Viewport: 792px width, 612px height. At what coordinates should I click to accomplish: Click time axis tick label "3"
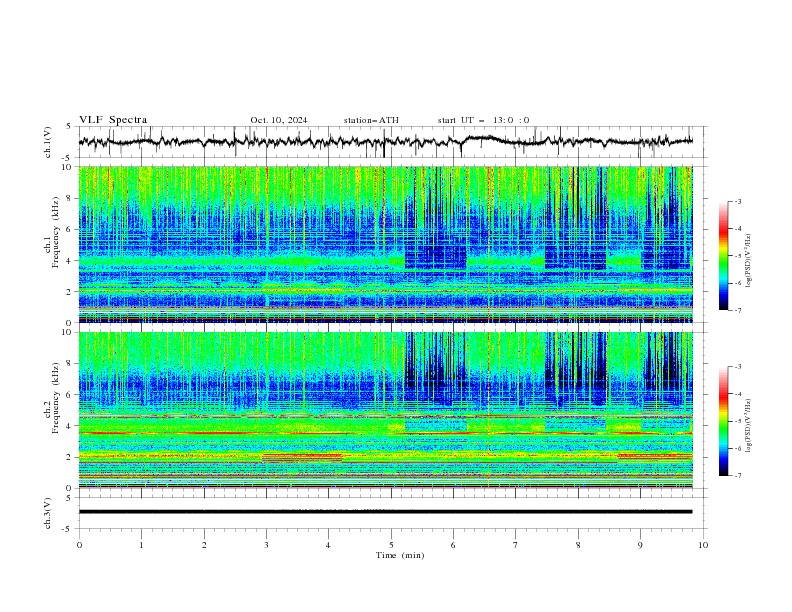point(266,545)
